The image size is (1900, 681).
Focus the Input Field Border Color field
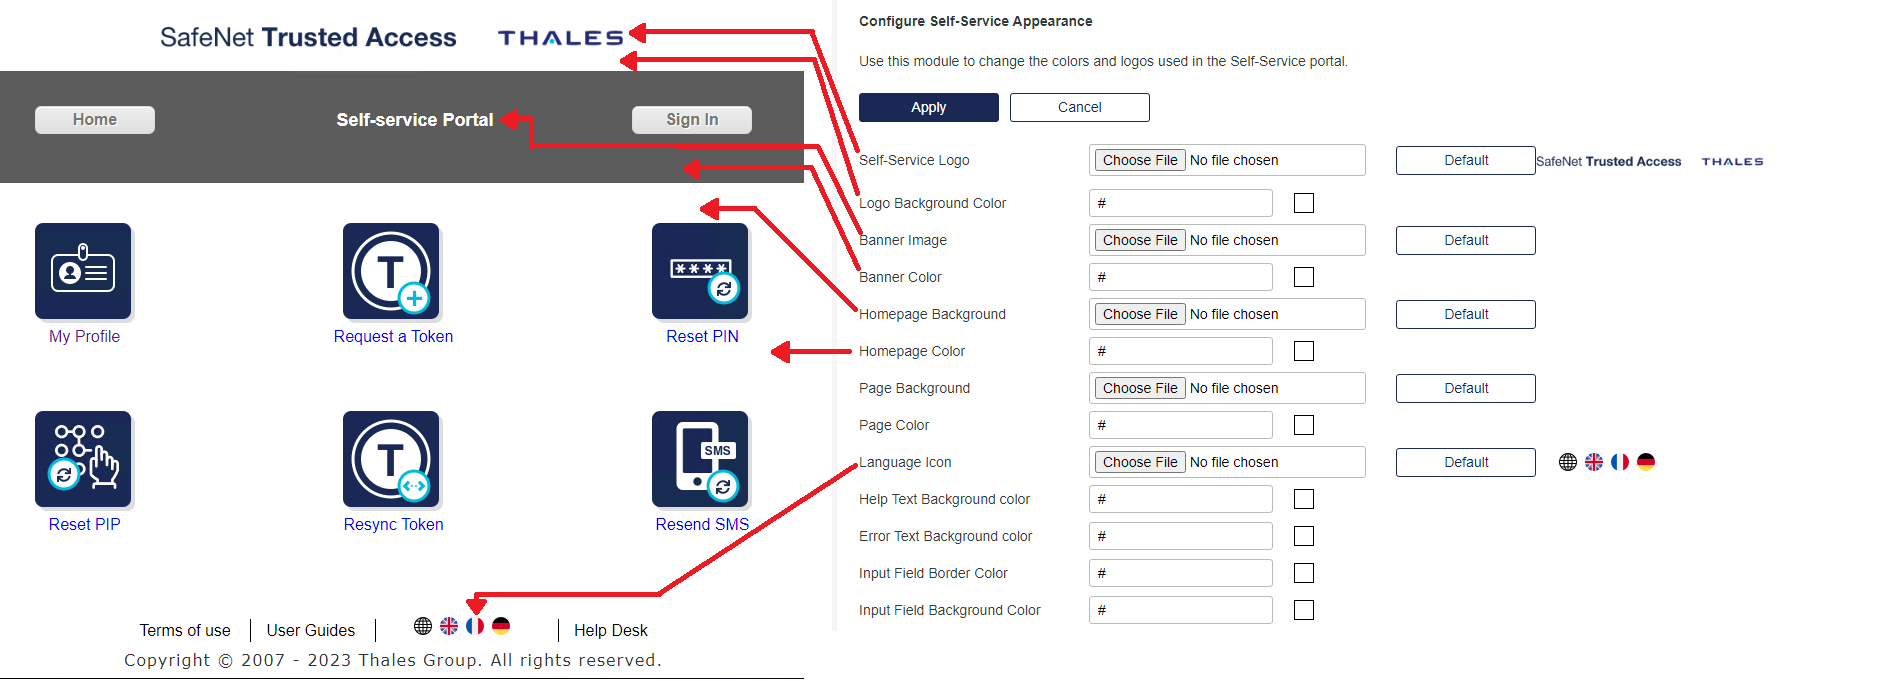[1180, 573]
